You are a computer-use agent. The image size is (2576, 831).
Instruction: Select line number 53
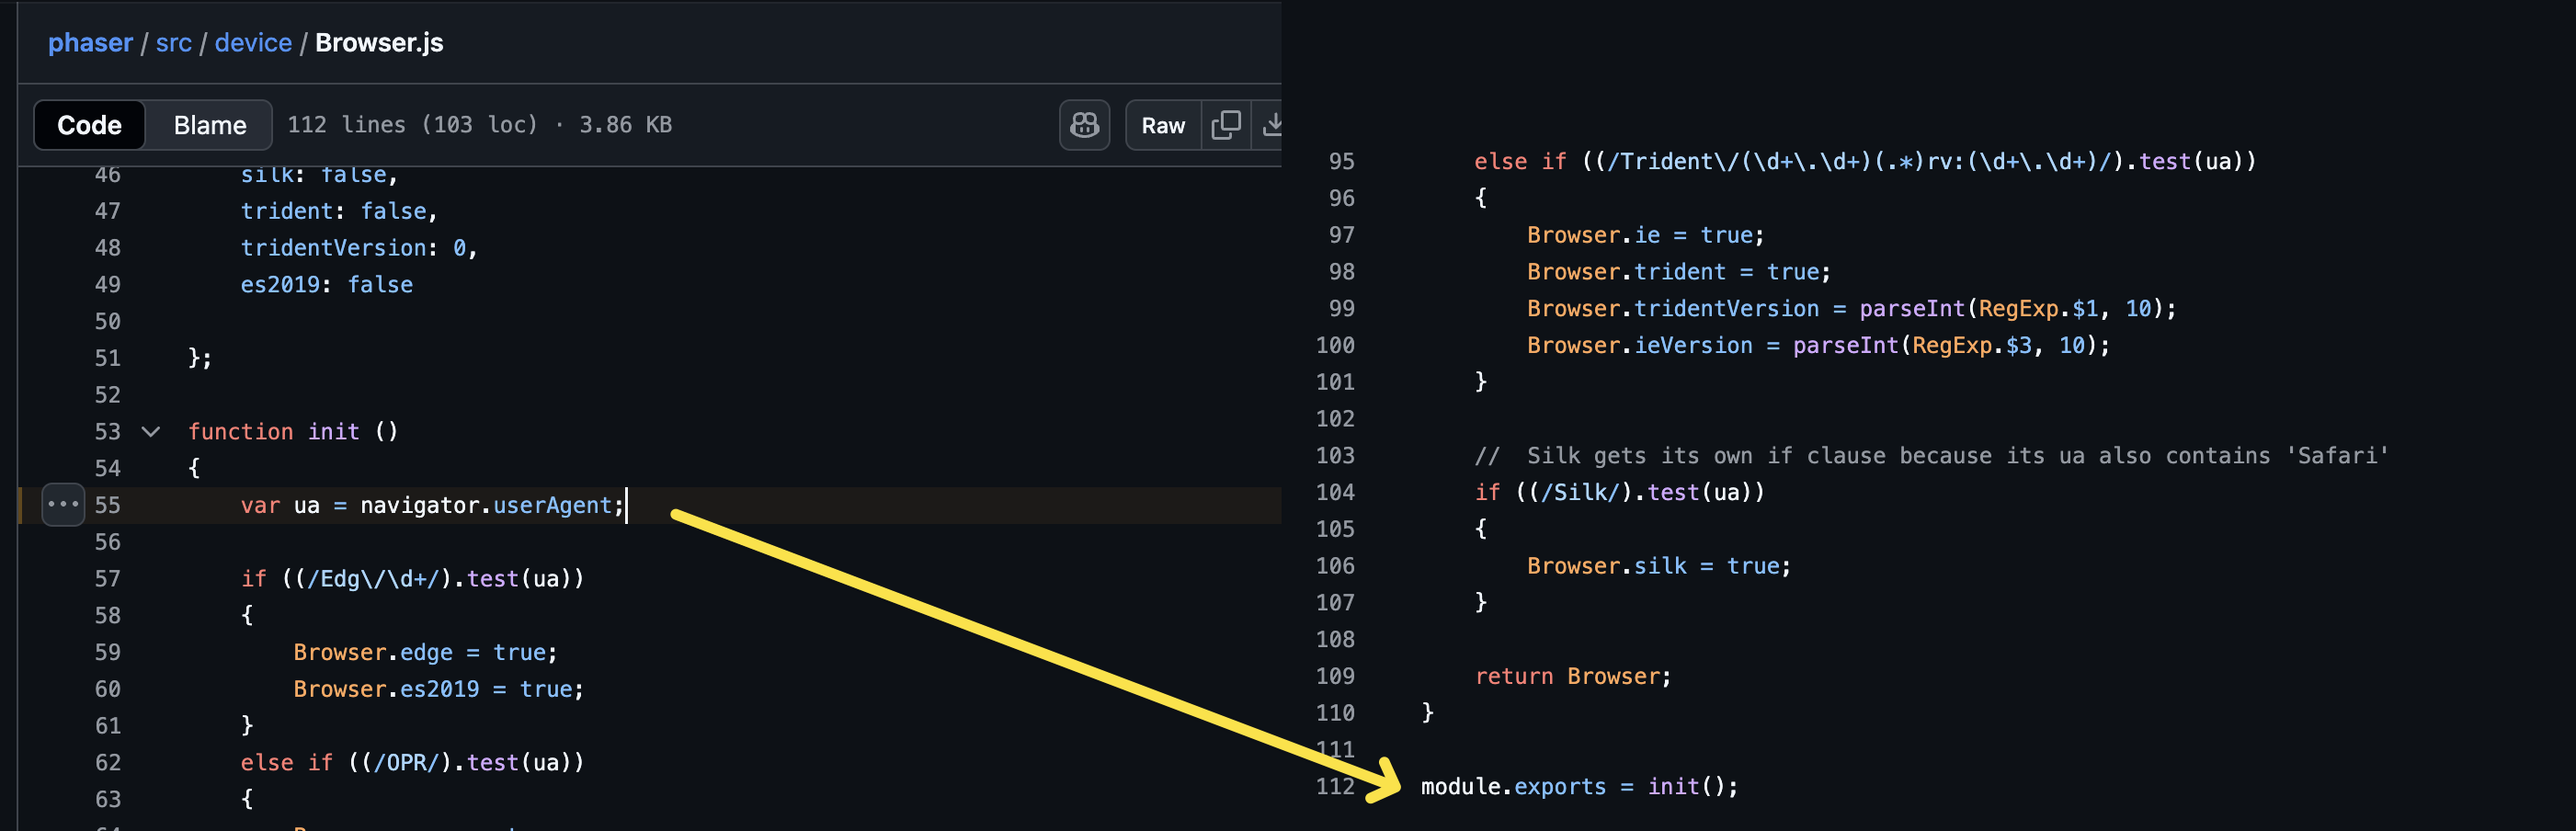(107, 432)
